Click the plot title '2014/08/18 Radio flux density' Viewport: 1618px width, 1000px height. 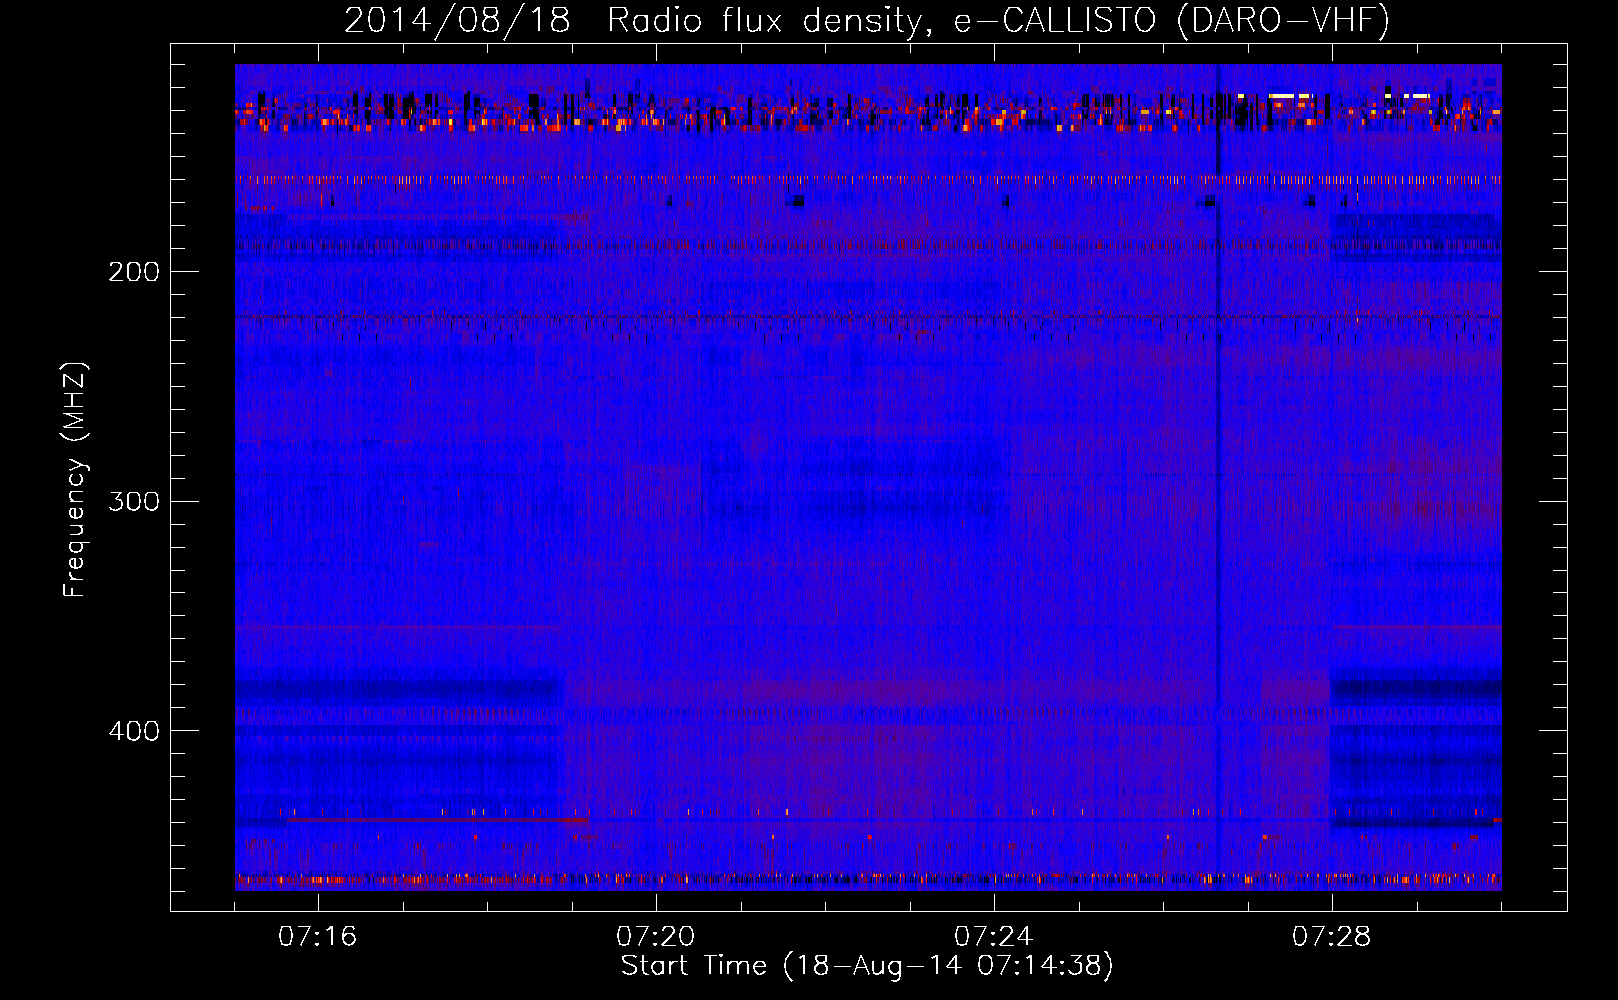[x=867, y=20]
